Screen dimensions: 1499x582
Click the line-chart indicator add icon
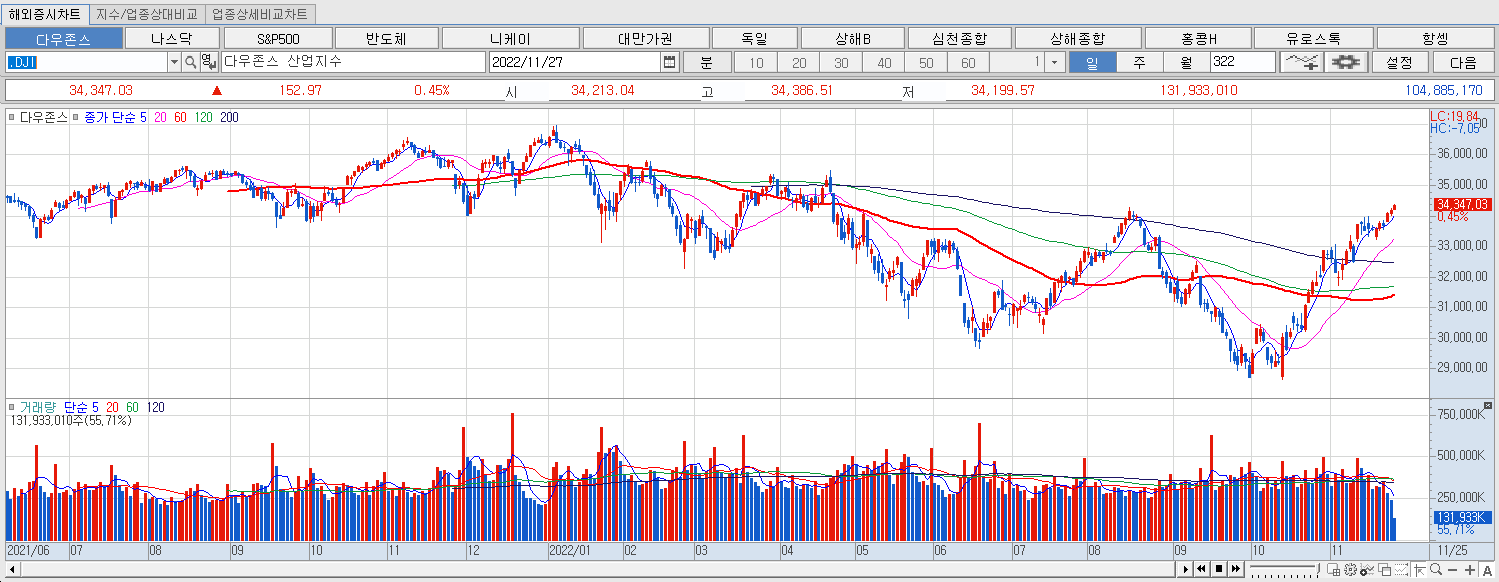(x=1301, y=62)
